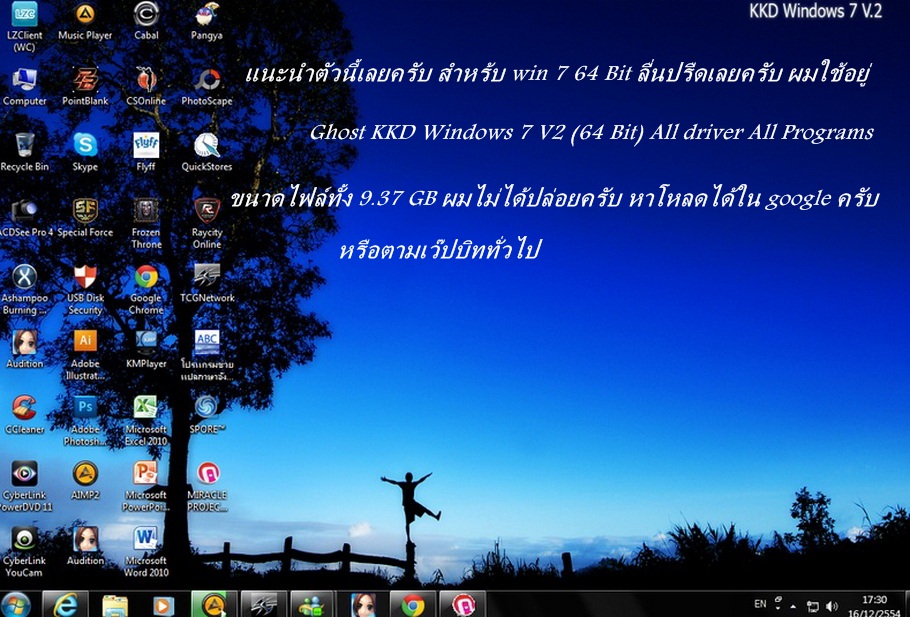Open Windows Media Player from taskbar

[164, 605]
